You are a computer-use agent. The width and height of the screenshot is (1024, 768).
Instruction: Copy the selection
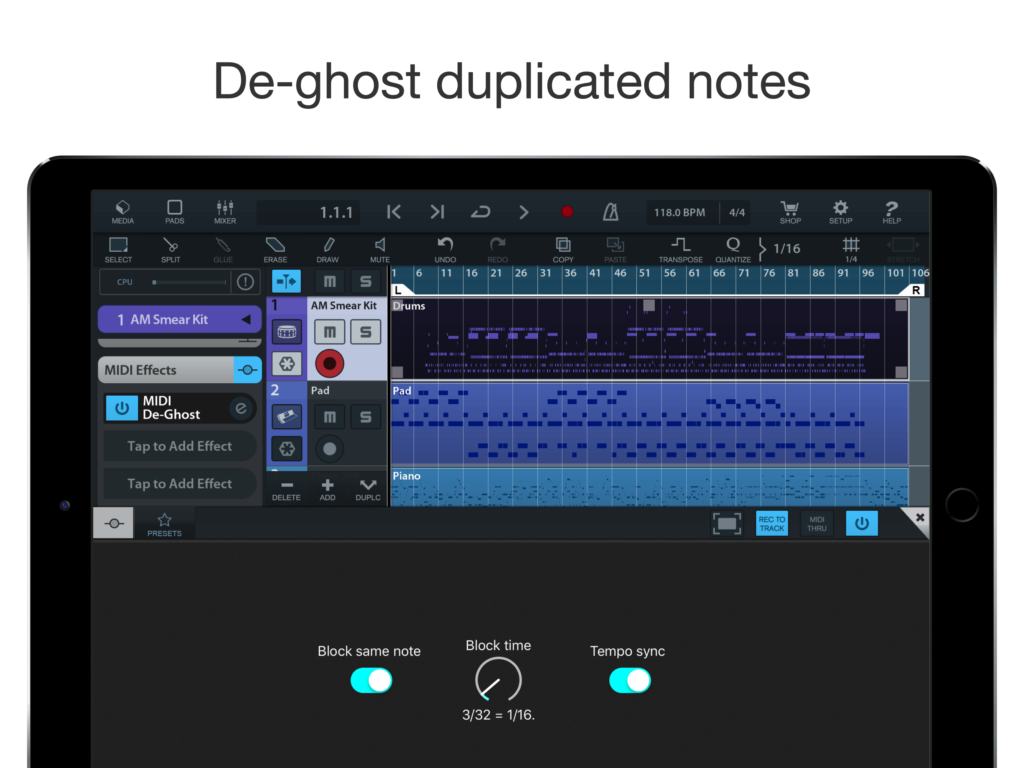tap(563, 250)
